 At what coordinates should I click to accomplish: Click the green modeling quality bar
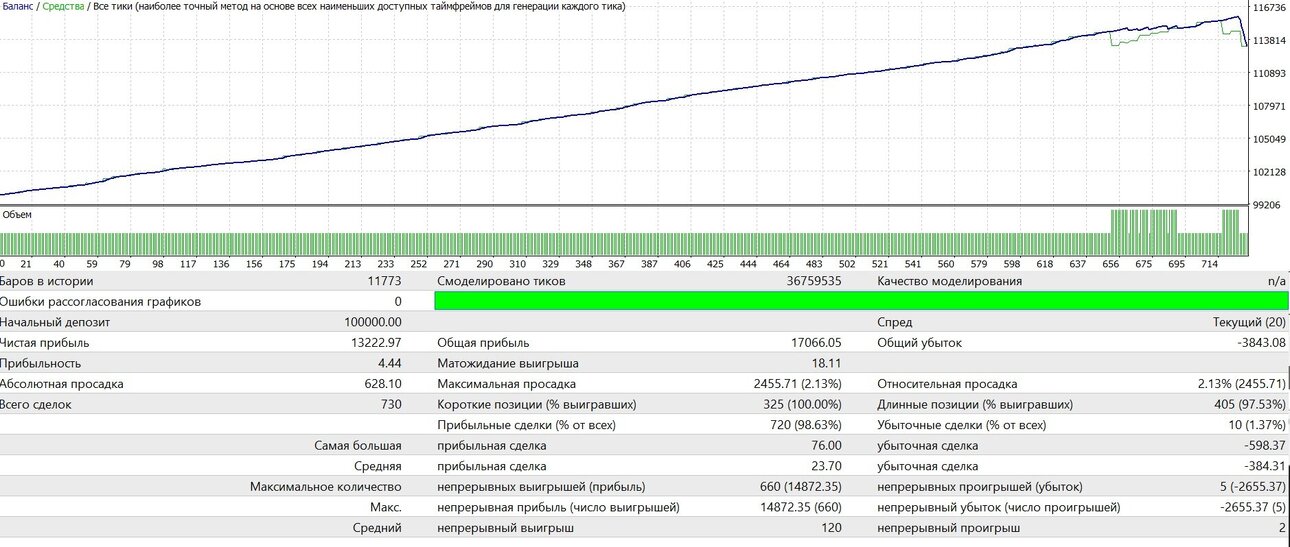click(x=862, y=301)
